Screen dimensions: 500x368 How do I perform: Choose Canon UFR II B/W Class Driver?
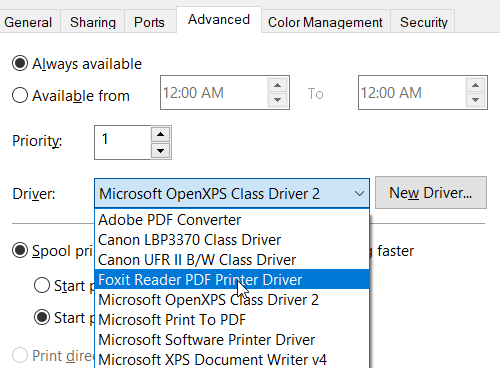(x=232, y=260)
